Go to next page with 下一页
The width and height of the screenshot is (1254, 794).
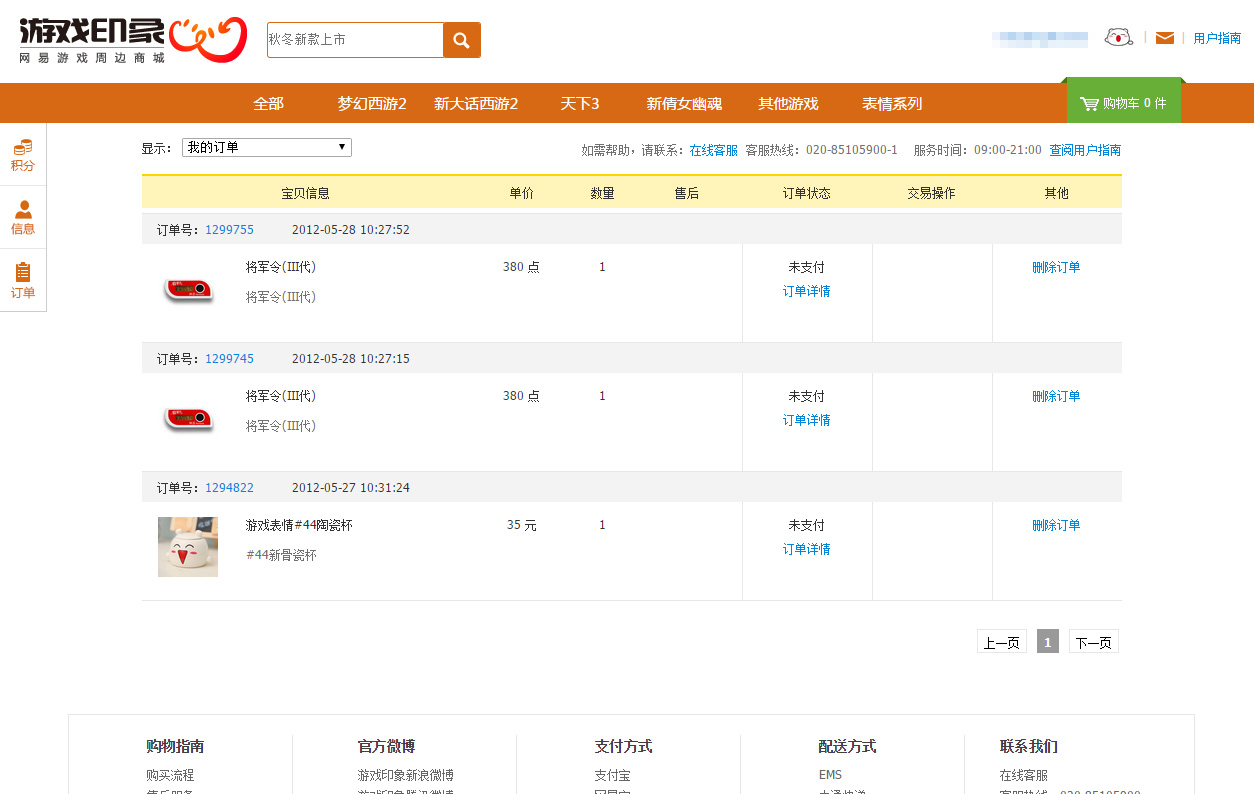tap(1094, 642)
